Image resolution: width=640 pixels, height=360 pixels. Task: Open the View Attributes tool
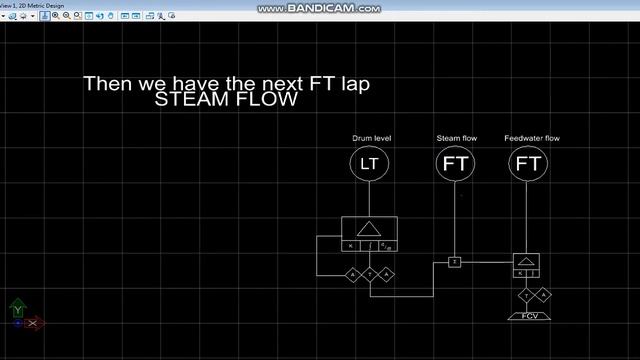(13, 16)
